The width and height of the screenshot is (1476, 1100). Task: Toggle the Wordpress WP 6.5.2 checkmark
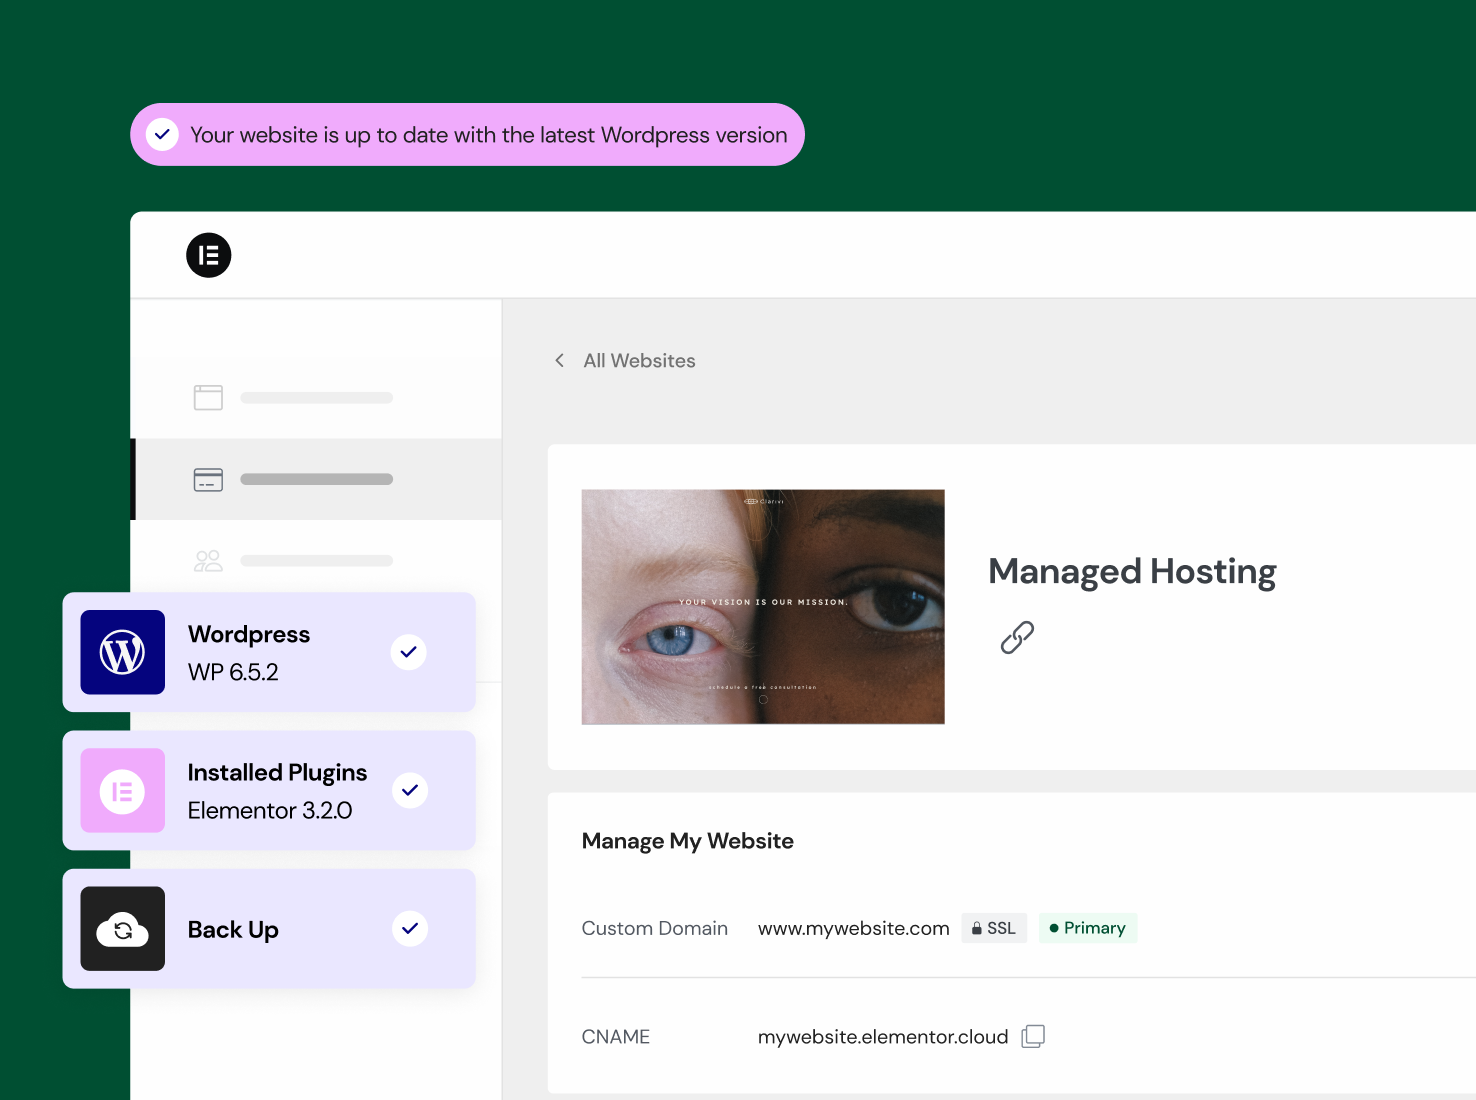click(x=409, y=652)
